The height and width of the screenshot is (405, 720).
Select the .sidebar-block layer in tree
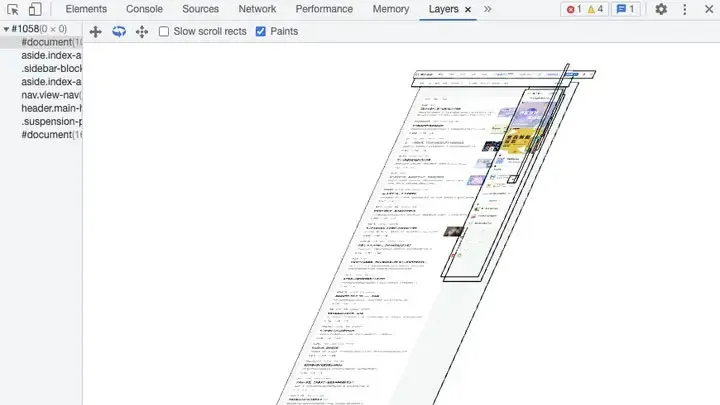point(50,69)
